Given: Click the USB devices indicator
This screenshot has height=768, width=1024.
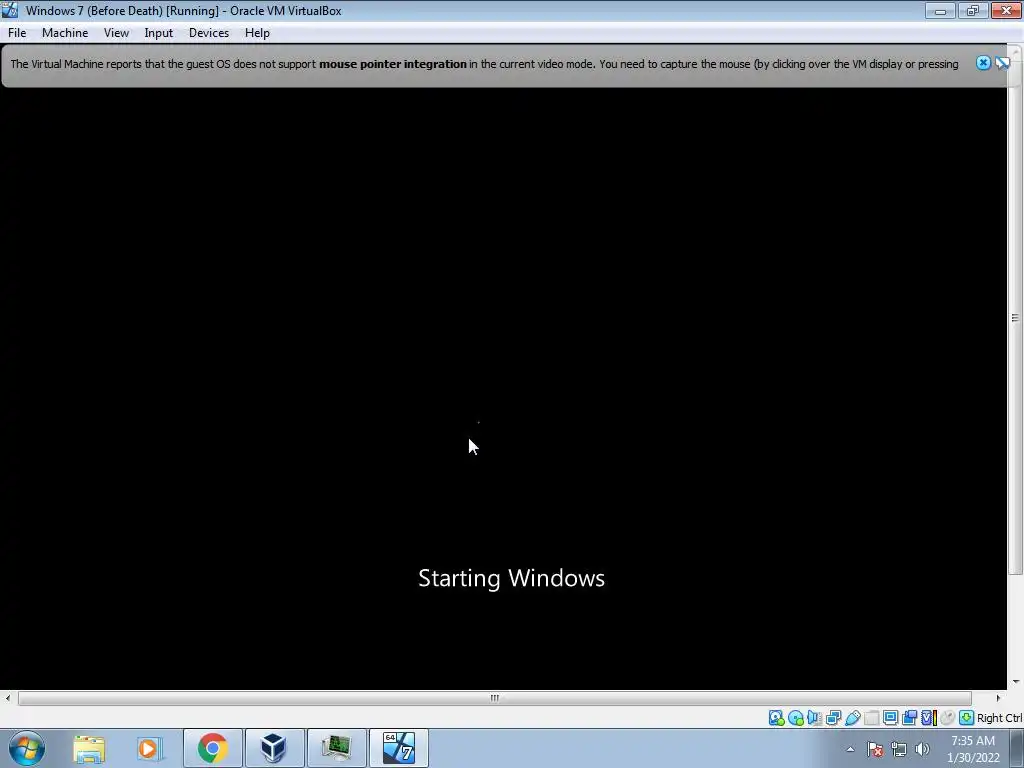Looking at the screenshot, I should point(852,718).
